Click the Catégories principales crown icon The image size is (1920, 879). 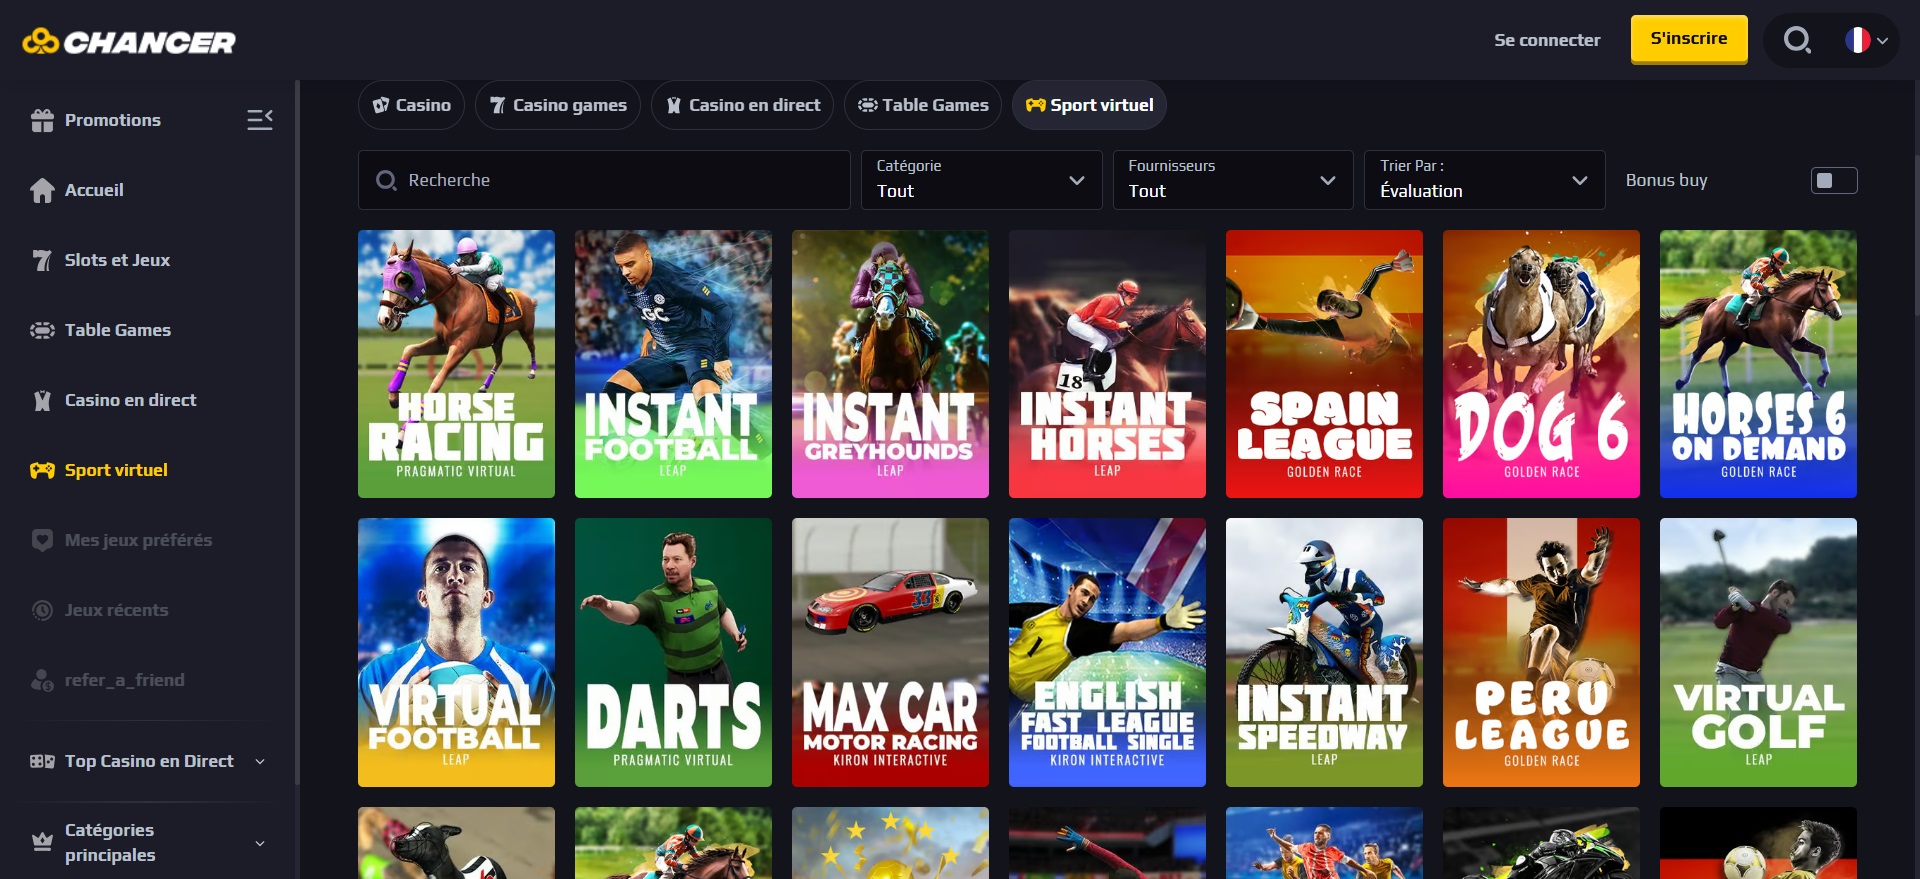[x=42, y=842]
